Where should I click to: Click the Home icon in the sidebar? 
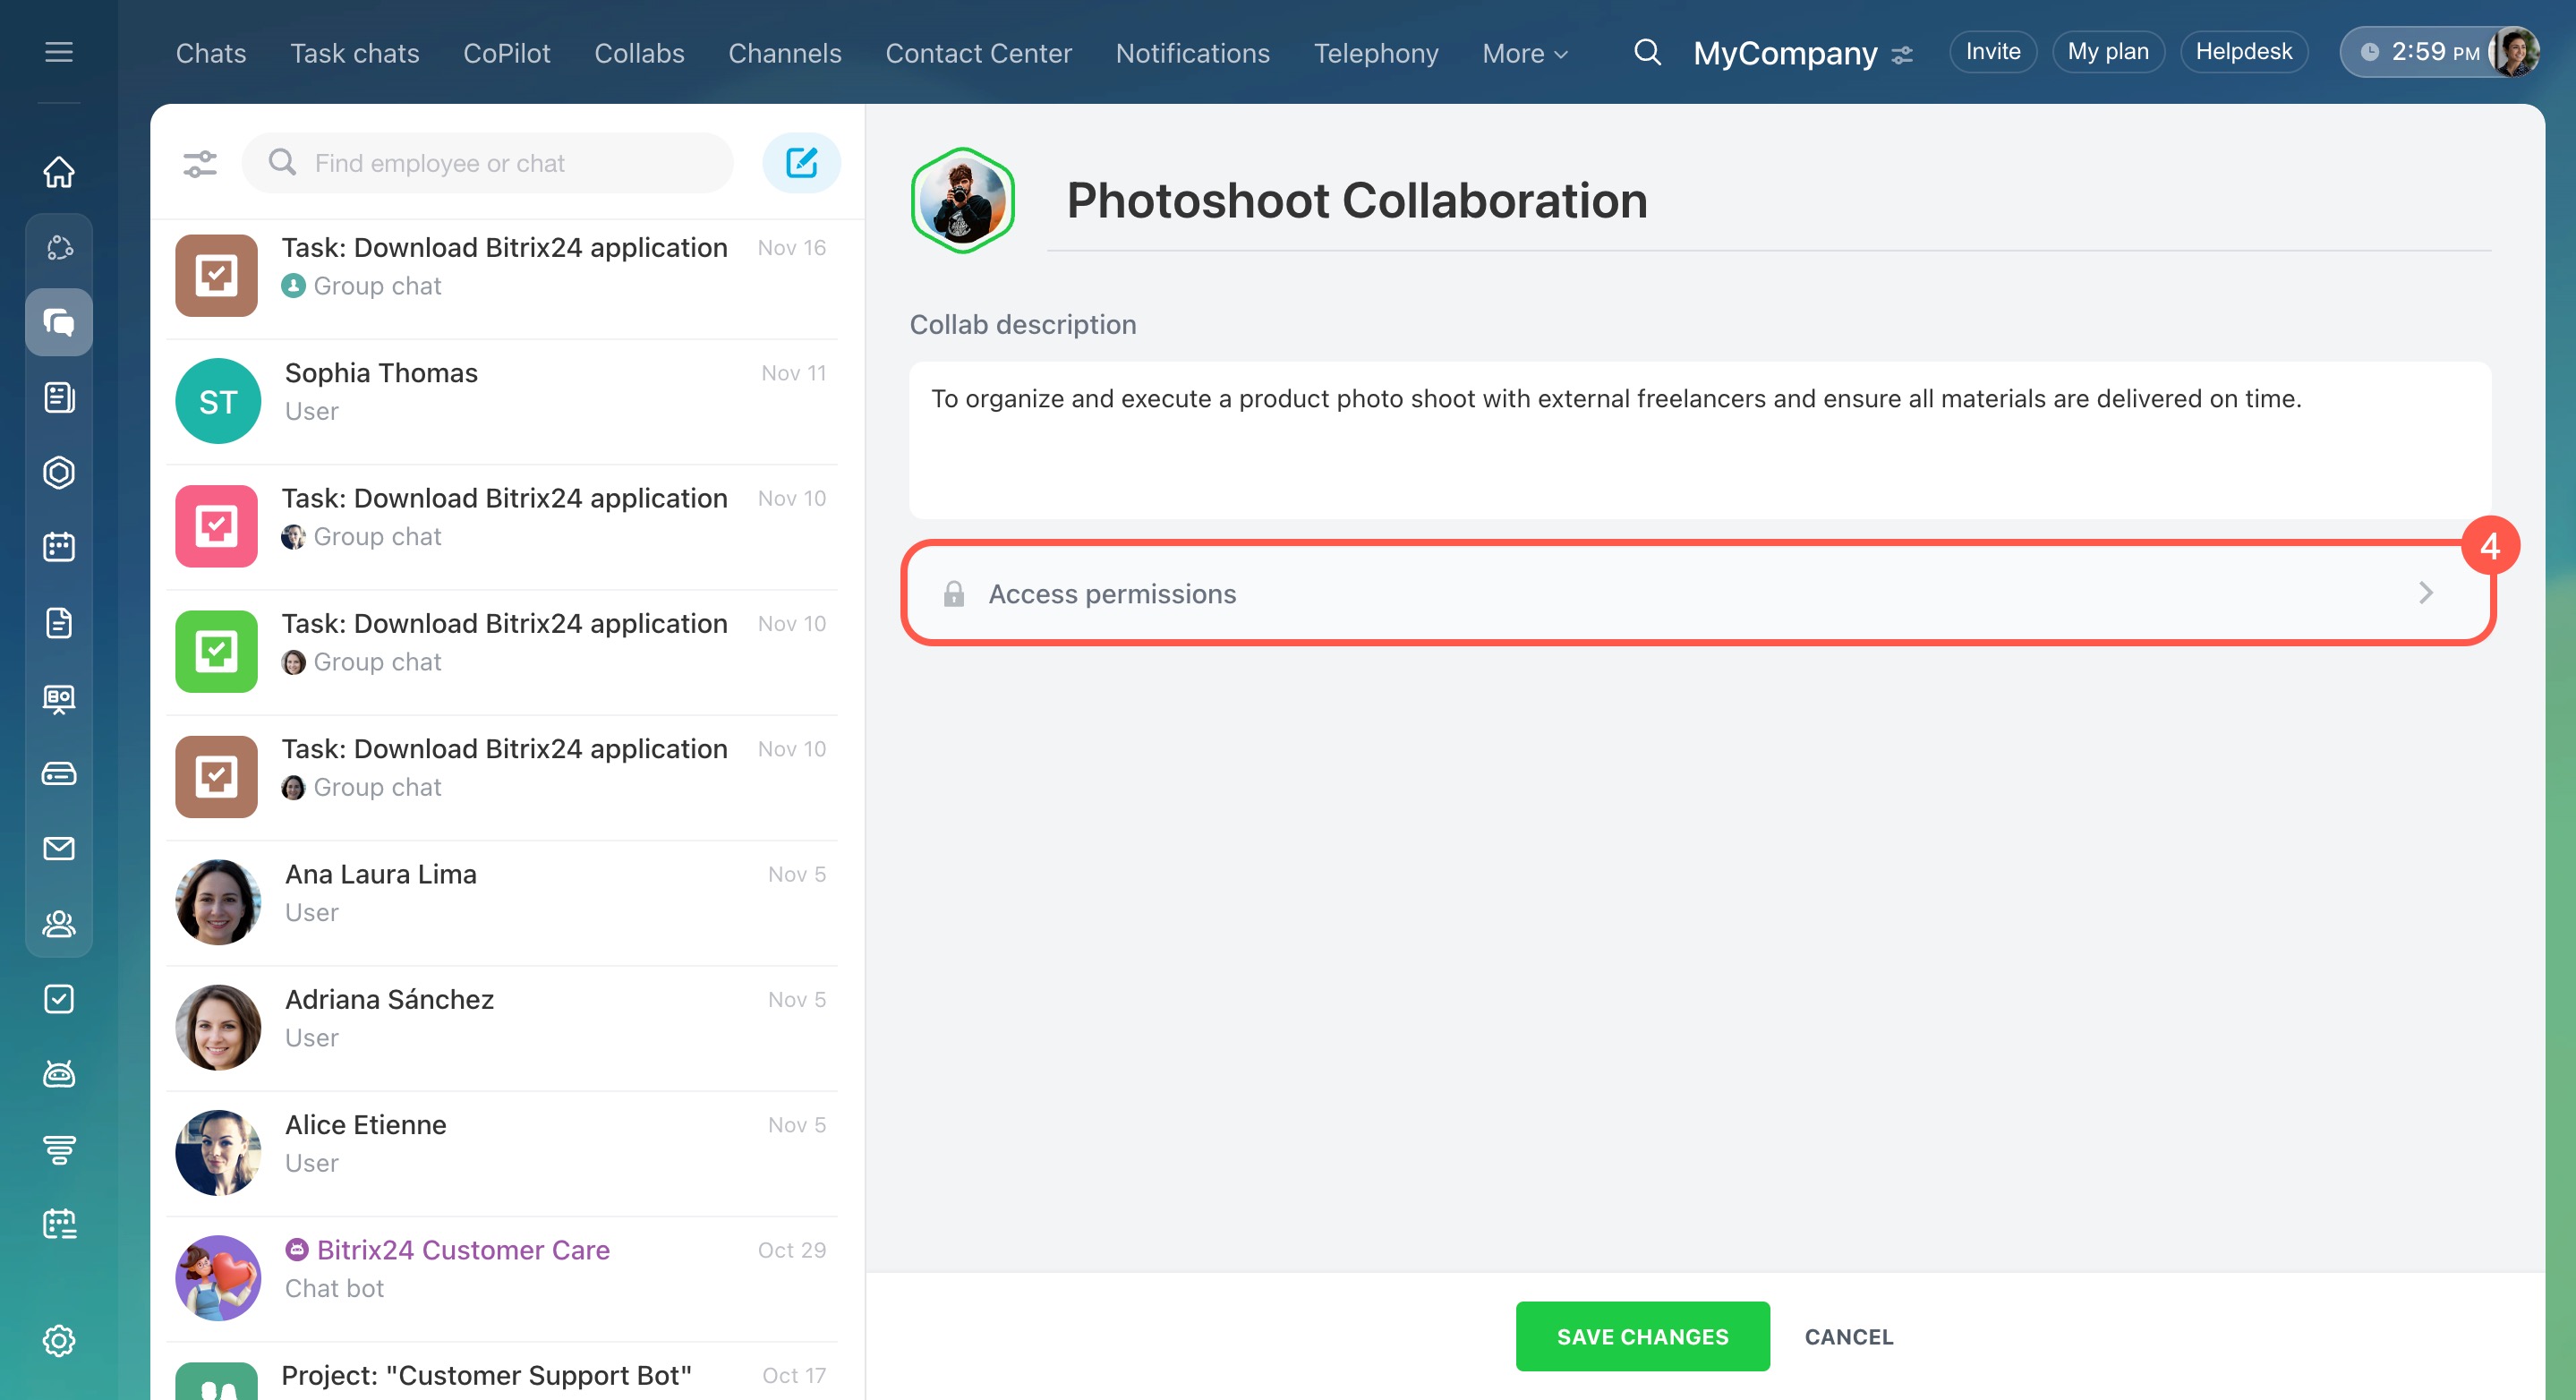[x=59, y=172]
